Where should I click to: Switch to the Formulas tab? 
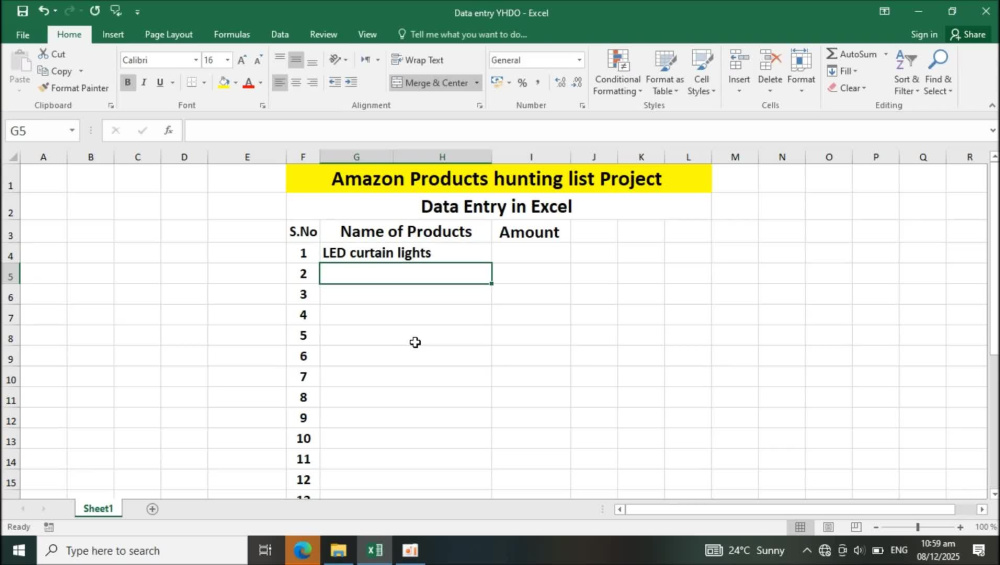(x=232, y=34)
